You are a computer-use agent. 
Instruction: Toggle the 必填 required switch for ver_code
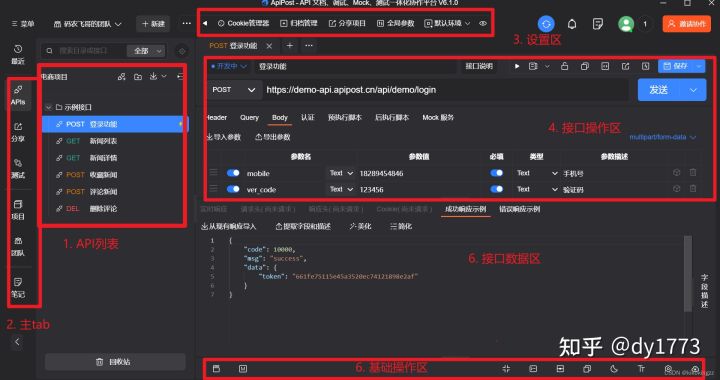click(496, 189)
